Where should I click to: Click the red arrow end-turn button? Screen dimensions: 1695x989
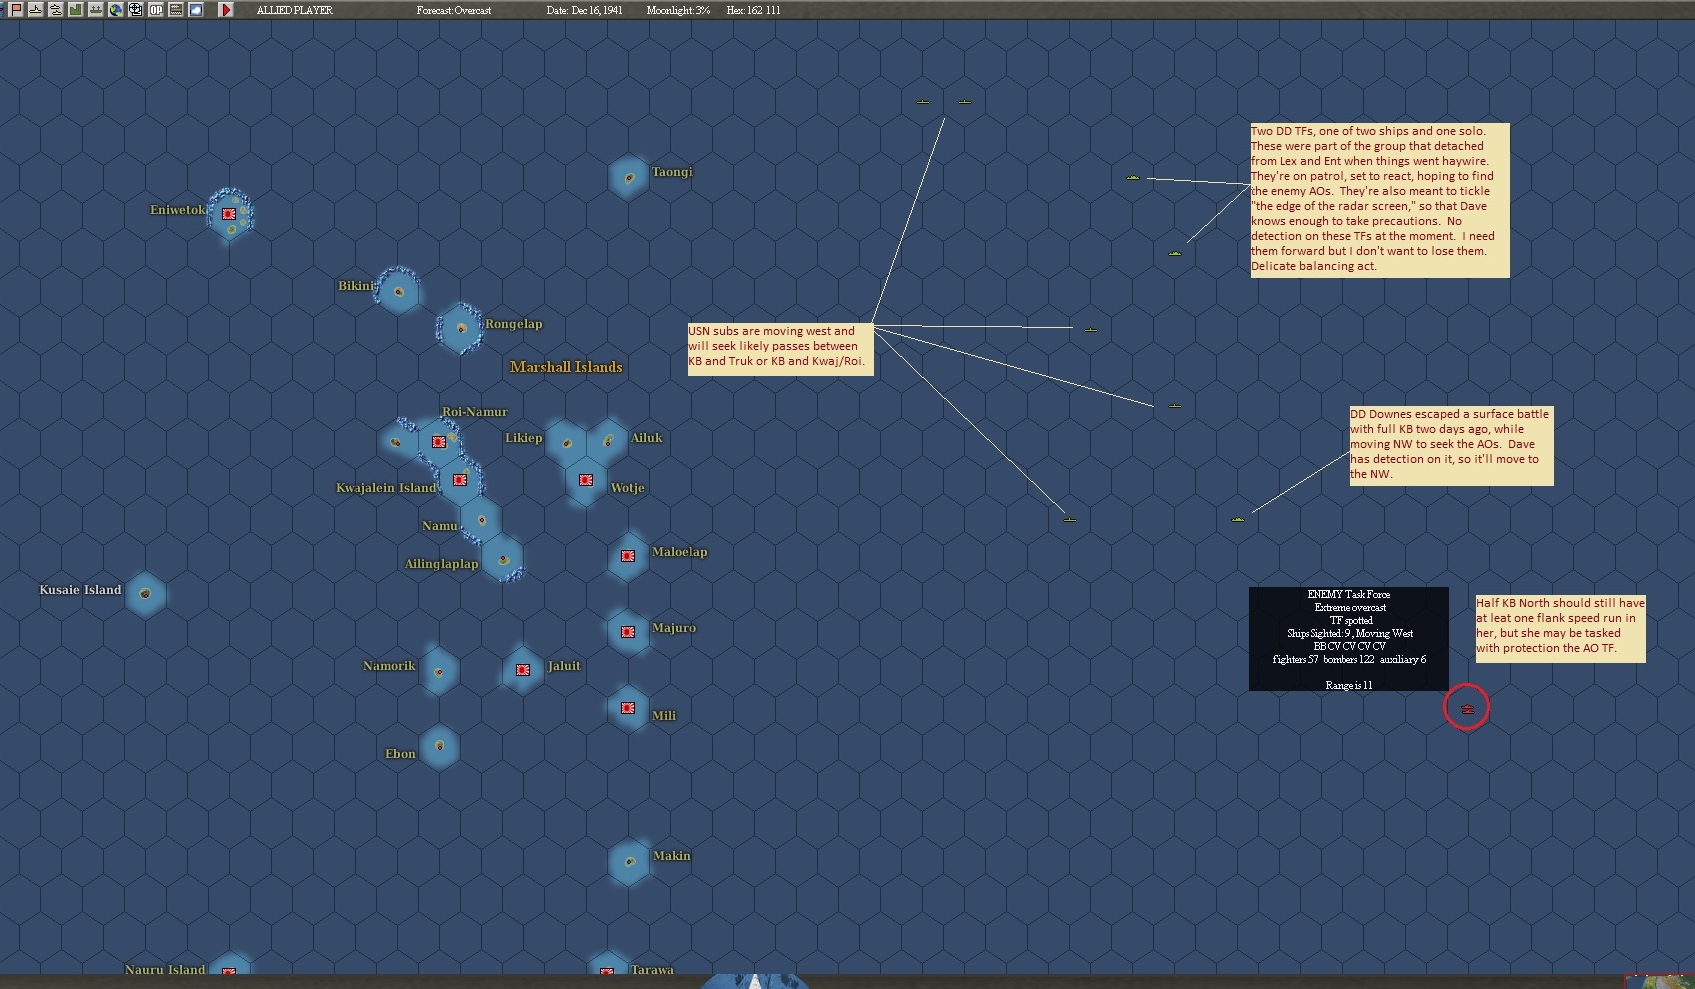point(226,10)
